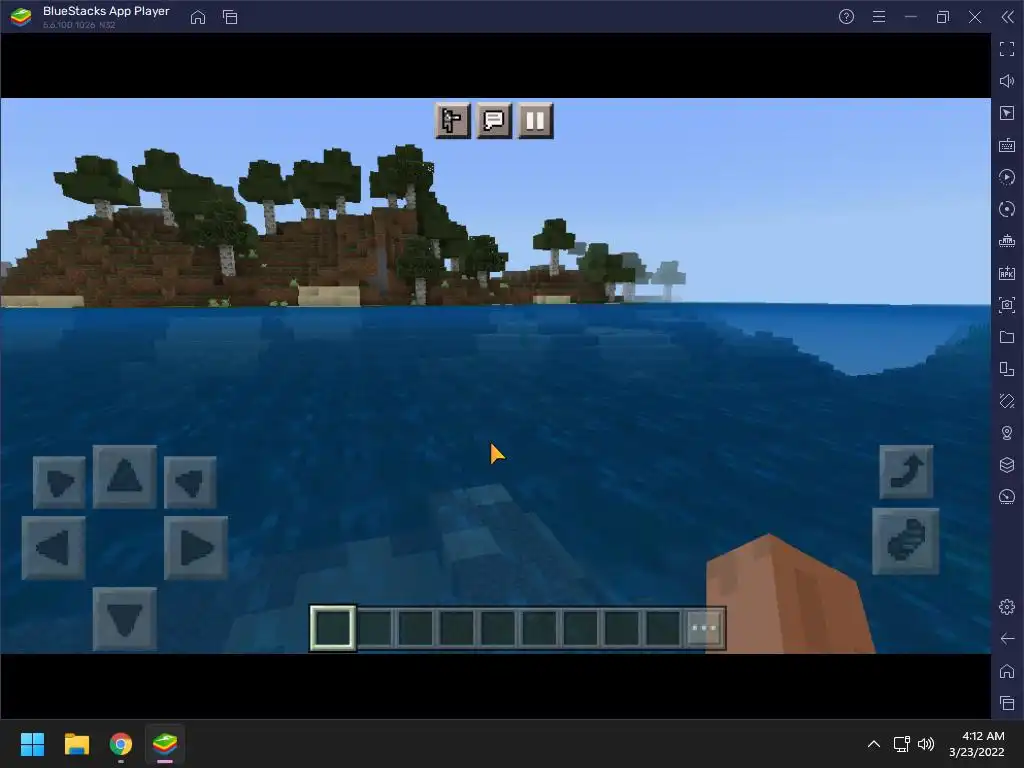Click Android recents icon at sidebar bottom
Viewport: 1024px width, 768px height.
coord(1007,703)
